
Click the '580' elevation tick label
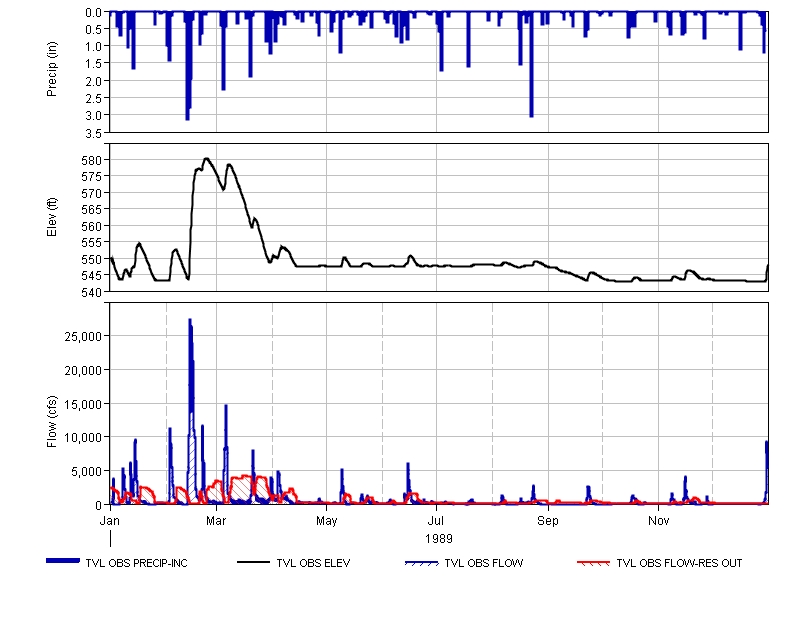pos(92,160)
